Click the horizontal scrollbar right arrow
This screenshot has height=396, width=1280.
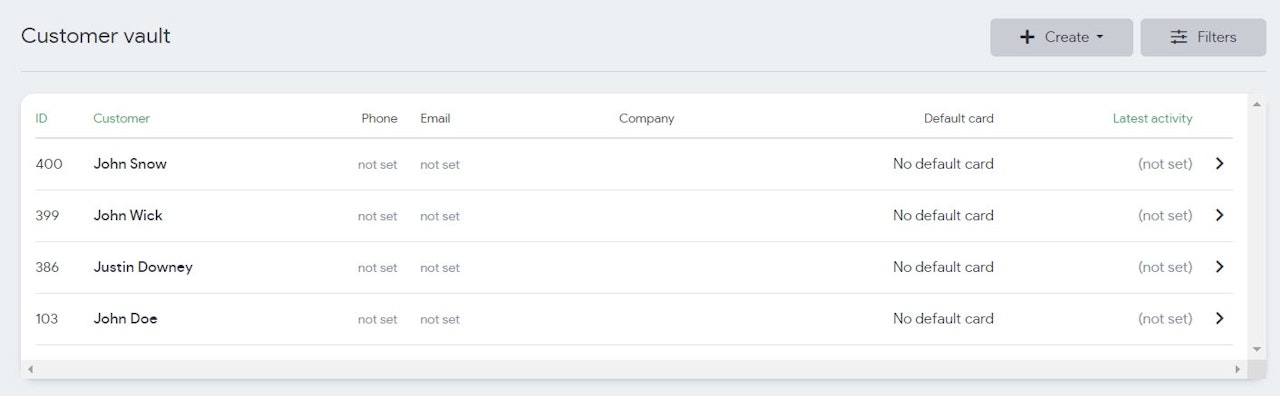[1237, 369]
